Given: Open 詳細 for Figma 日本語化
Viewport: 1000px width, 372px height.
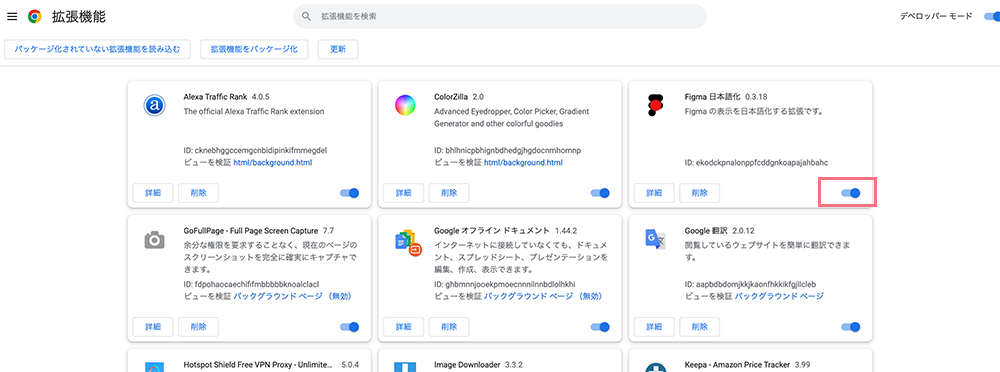Looking at the screenshot, I should [x=654, y=193].
